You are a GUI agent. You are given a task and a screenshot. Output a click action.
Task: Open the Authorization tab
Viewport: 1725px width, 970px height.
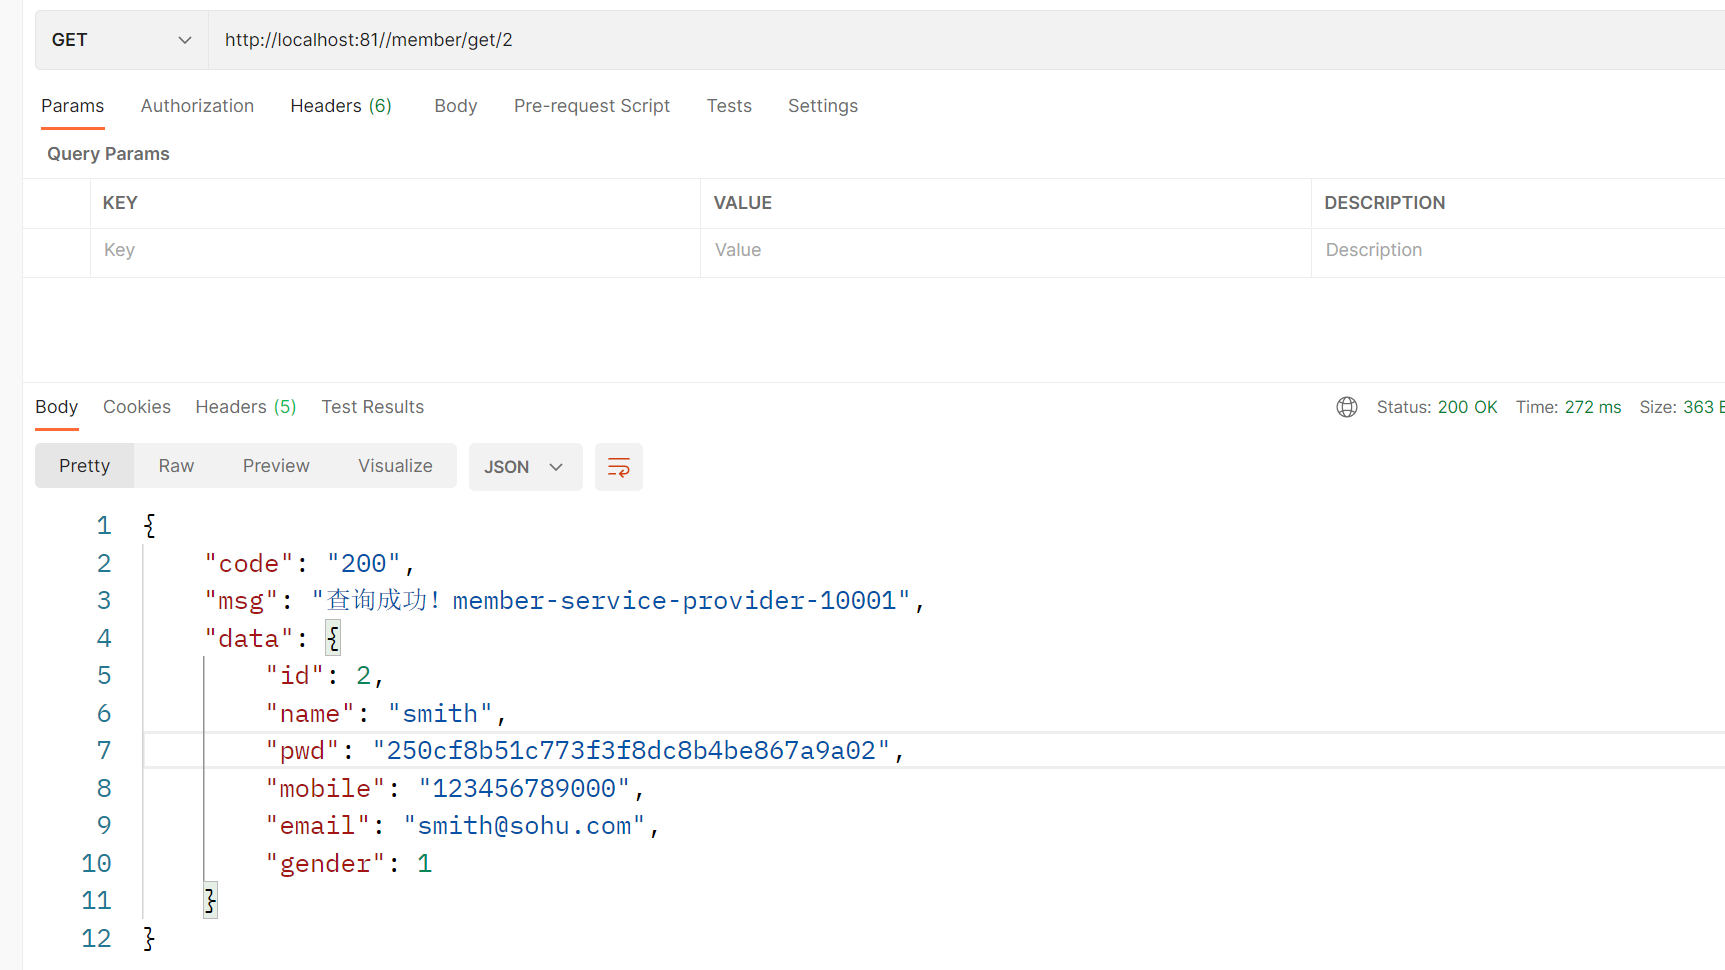click(197, 106)
